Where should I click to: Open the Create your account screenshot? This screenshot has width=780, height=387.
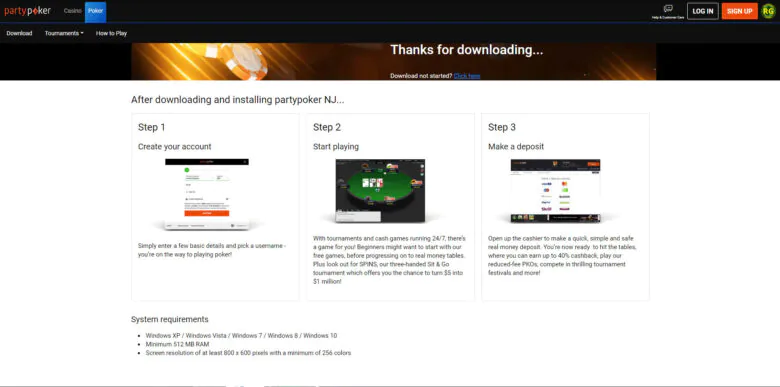[207, 194]
